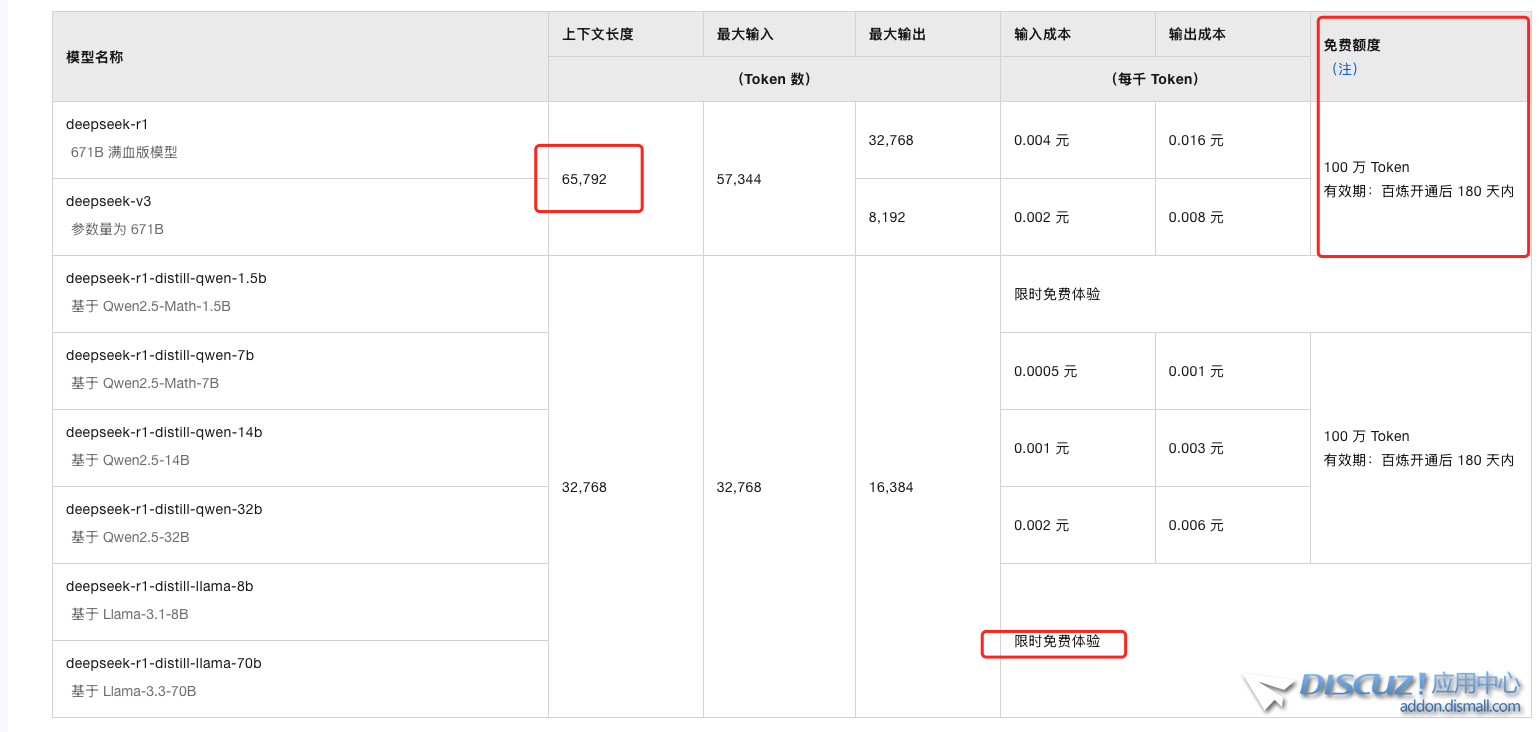Select the 0.016 元 output cost cell
This screenshot has width=1539, height=732.
point(1196,141)
